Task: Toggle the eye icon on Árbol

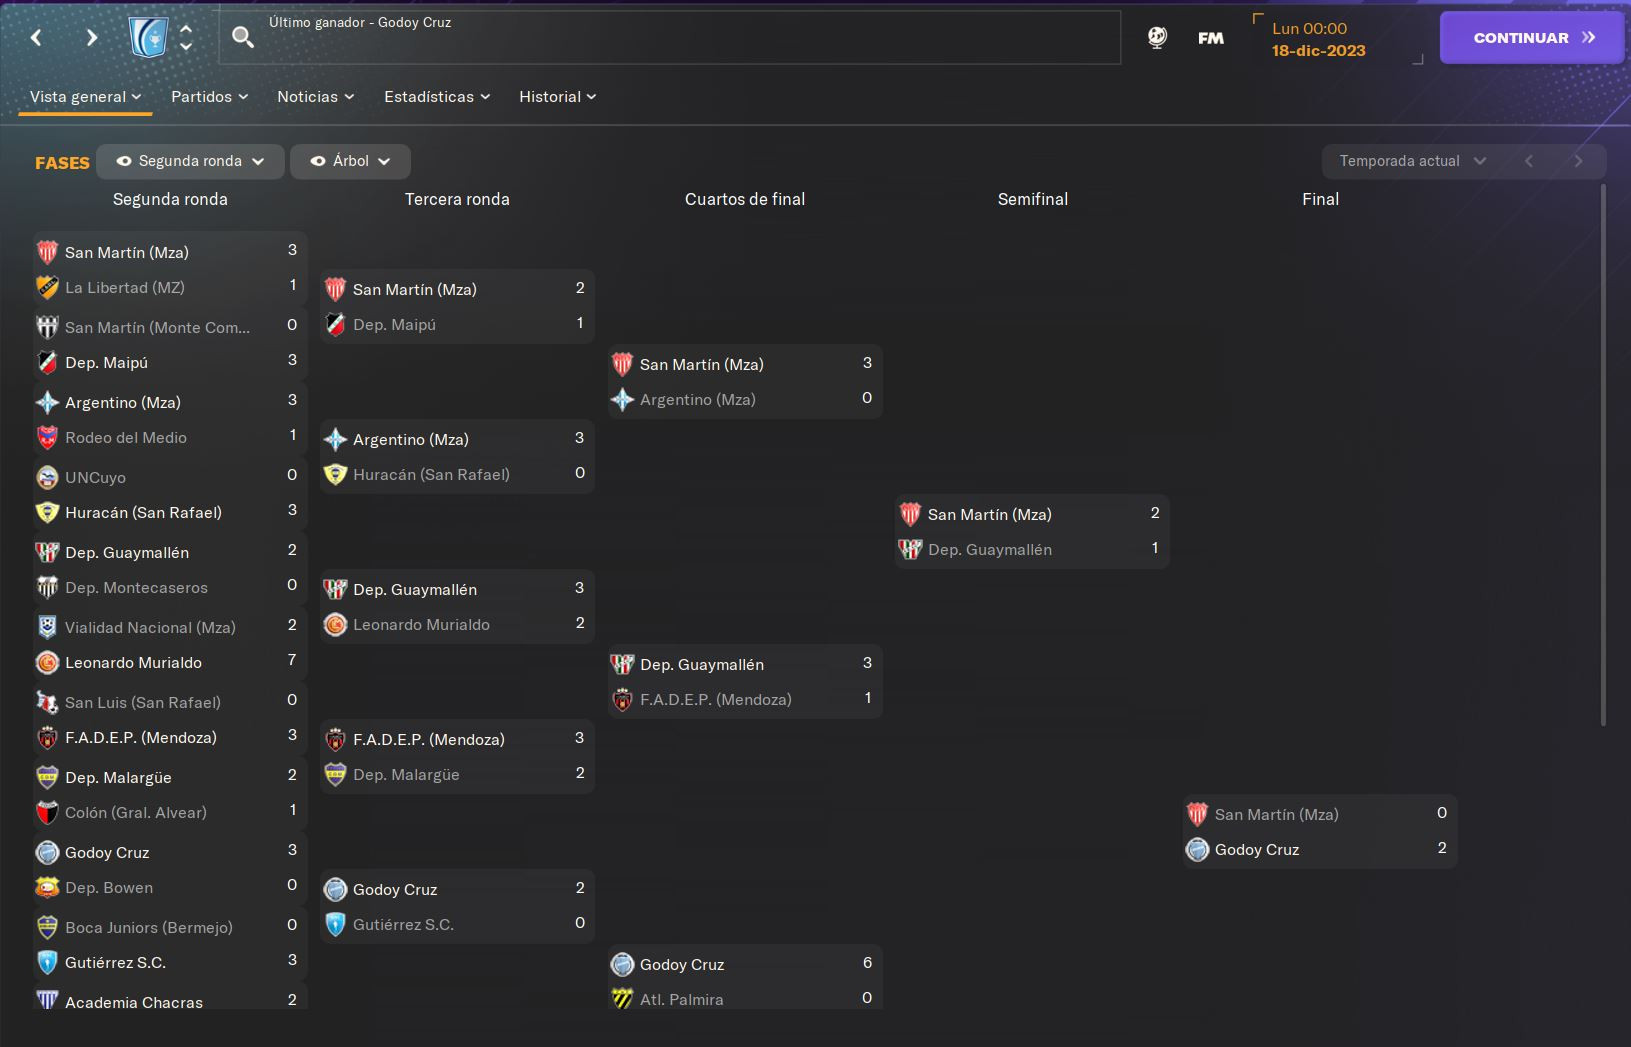Action: (318, 161)
